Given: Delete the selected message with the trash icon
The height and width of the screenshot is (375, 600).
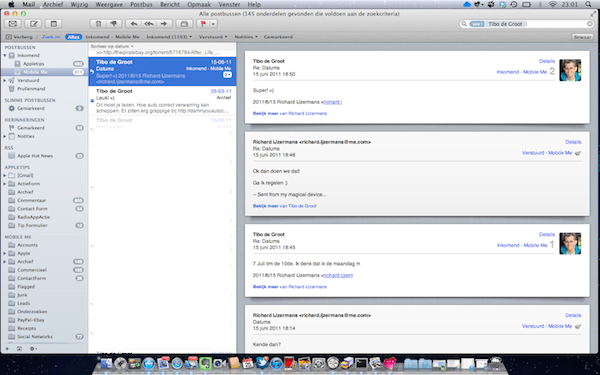Looking at the screenshot, I should pyautogui.click(x=98, y=24).
